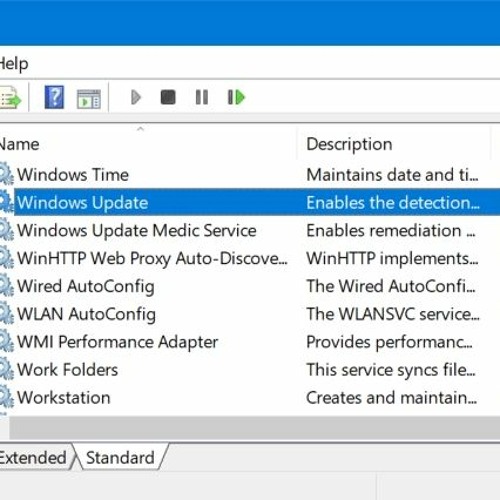Screen dimensions: 500x500
Task: Select the Wired AutoConfig service
Action: coord(86,286)
